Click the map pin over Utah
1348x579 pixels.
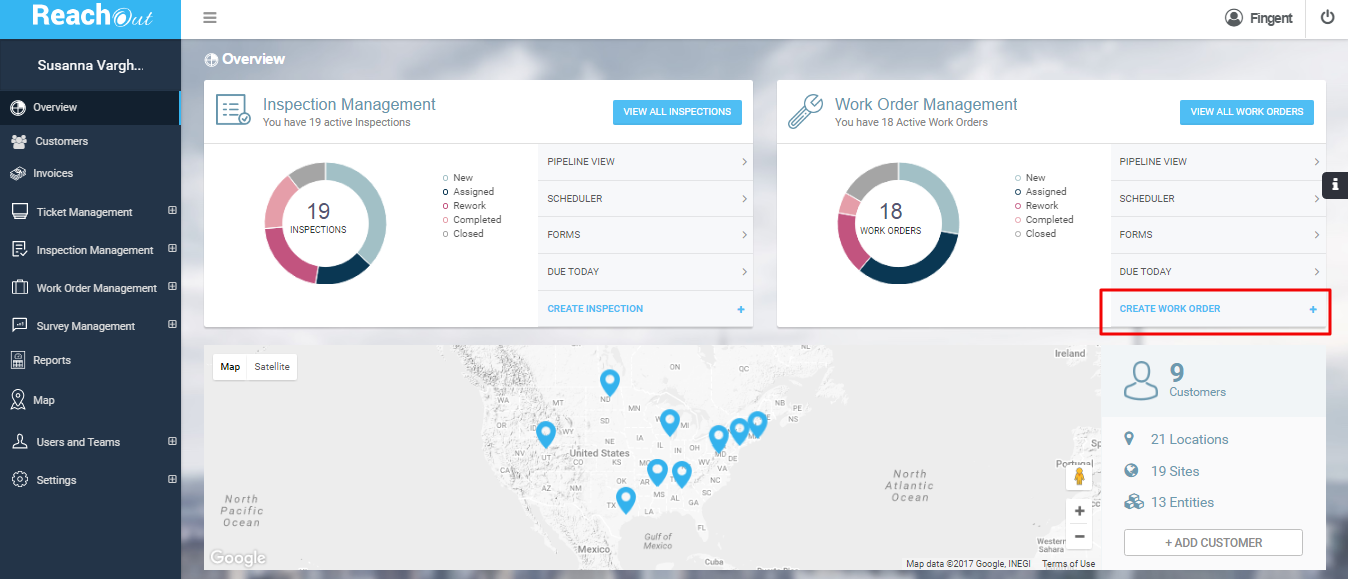[x=545, y=434]
